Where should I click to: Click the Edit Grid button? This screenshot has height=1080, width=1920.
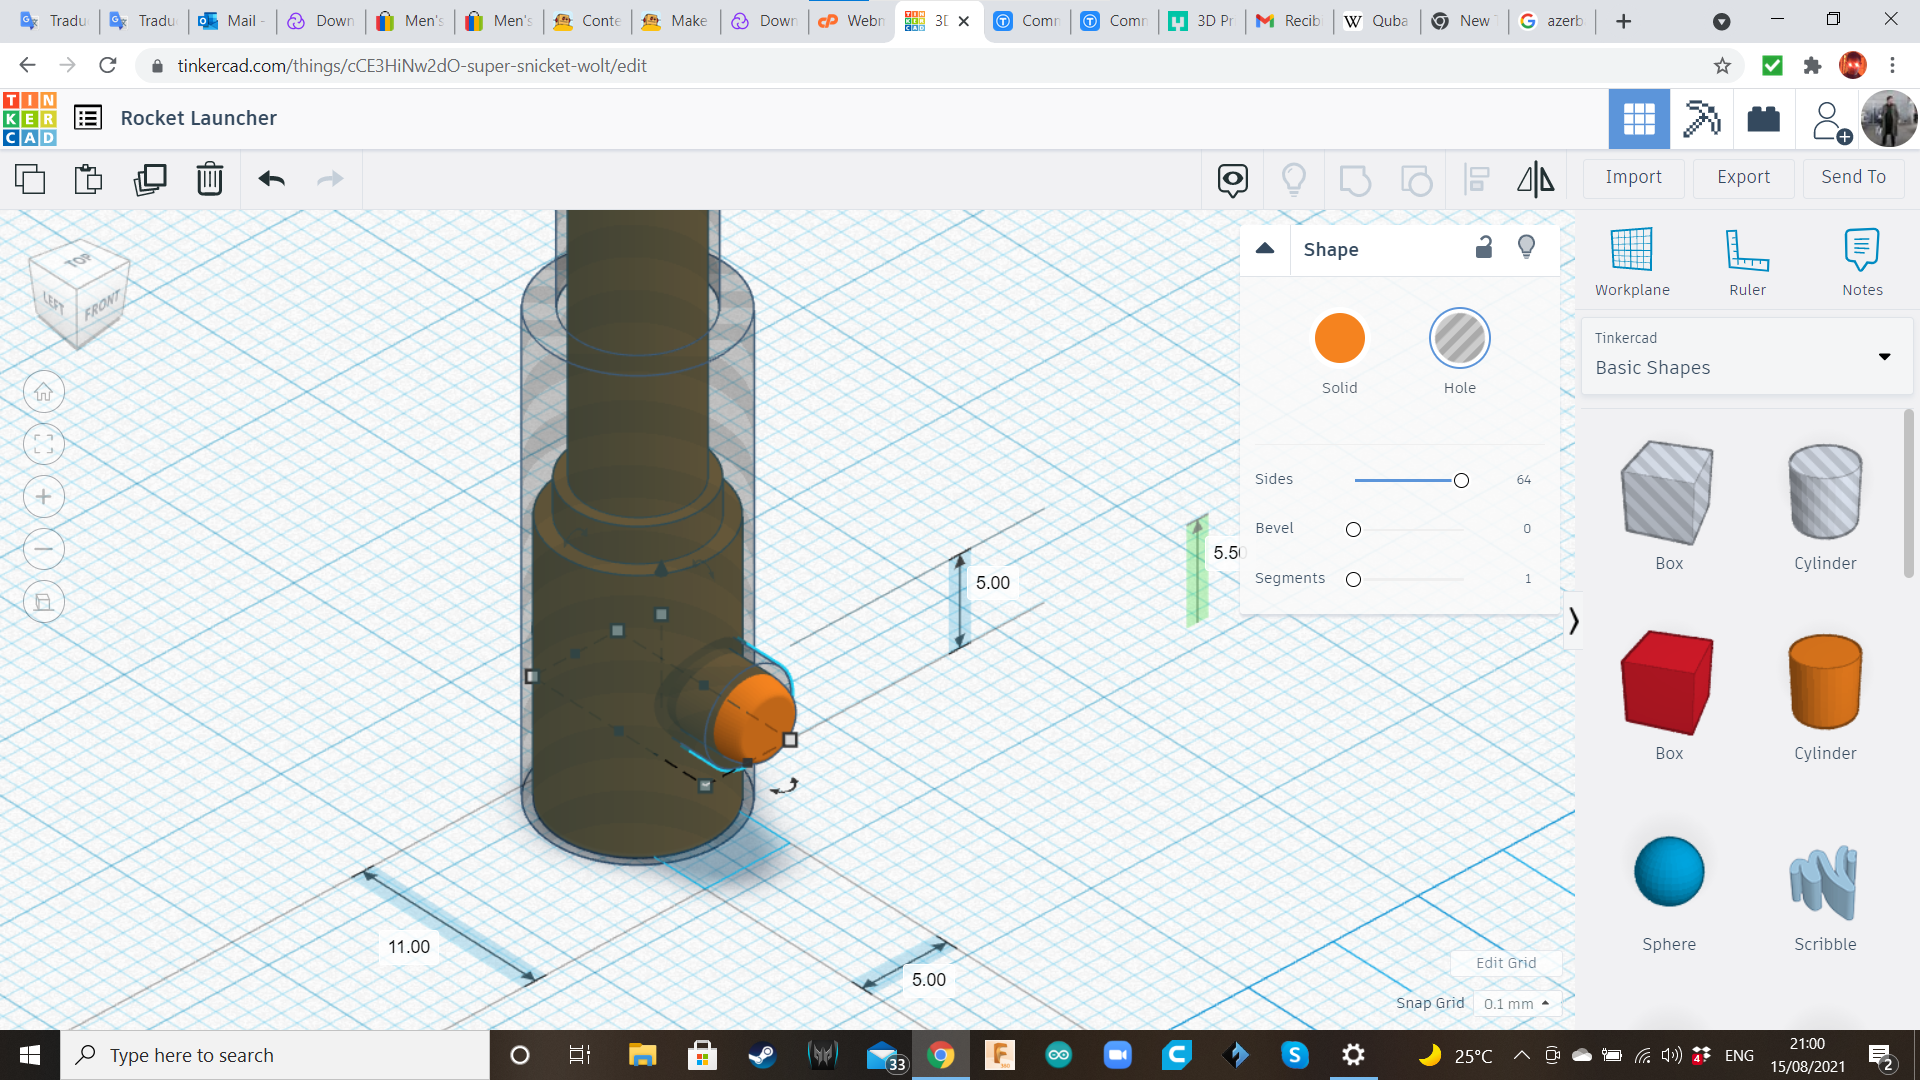1505,963
